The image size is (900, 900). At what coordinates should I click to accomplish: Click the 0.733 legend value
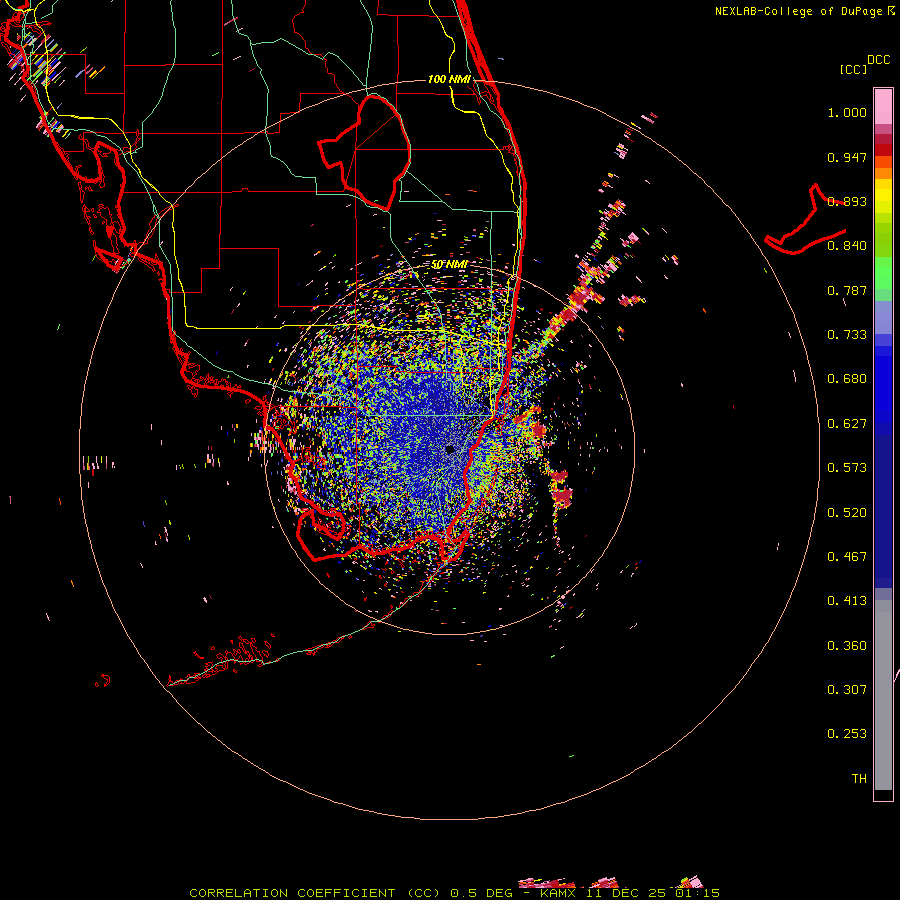tap(847, 335)
